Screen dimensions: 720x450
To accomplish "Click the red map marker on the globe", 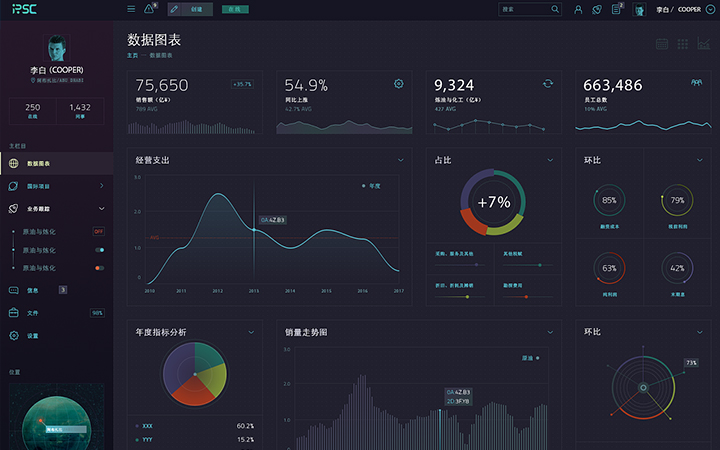I will point(41,420).
